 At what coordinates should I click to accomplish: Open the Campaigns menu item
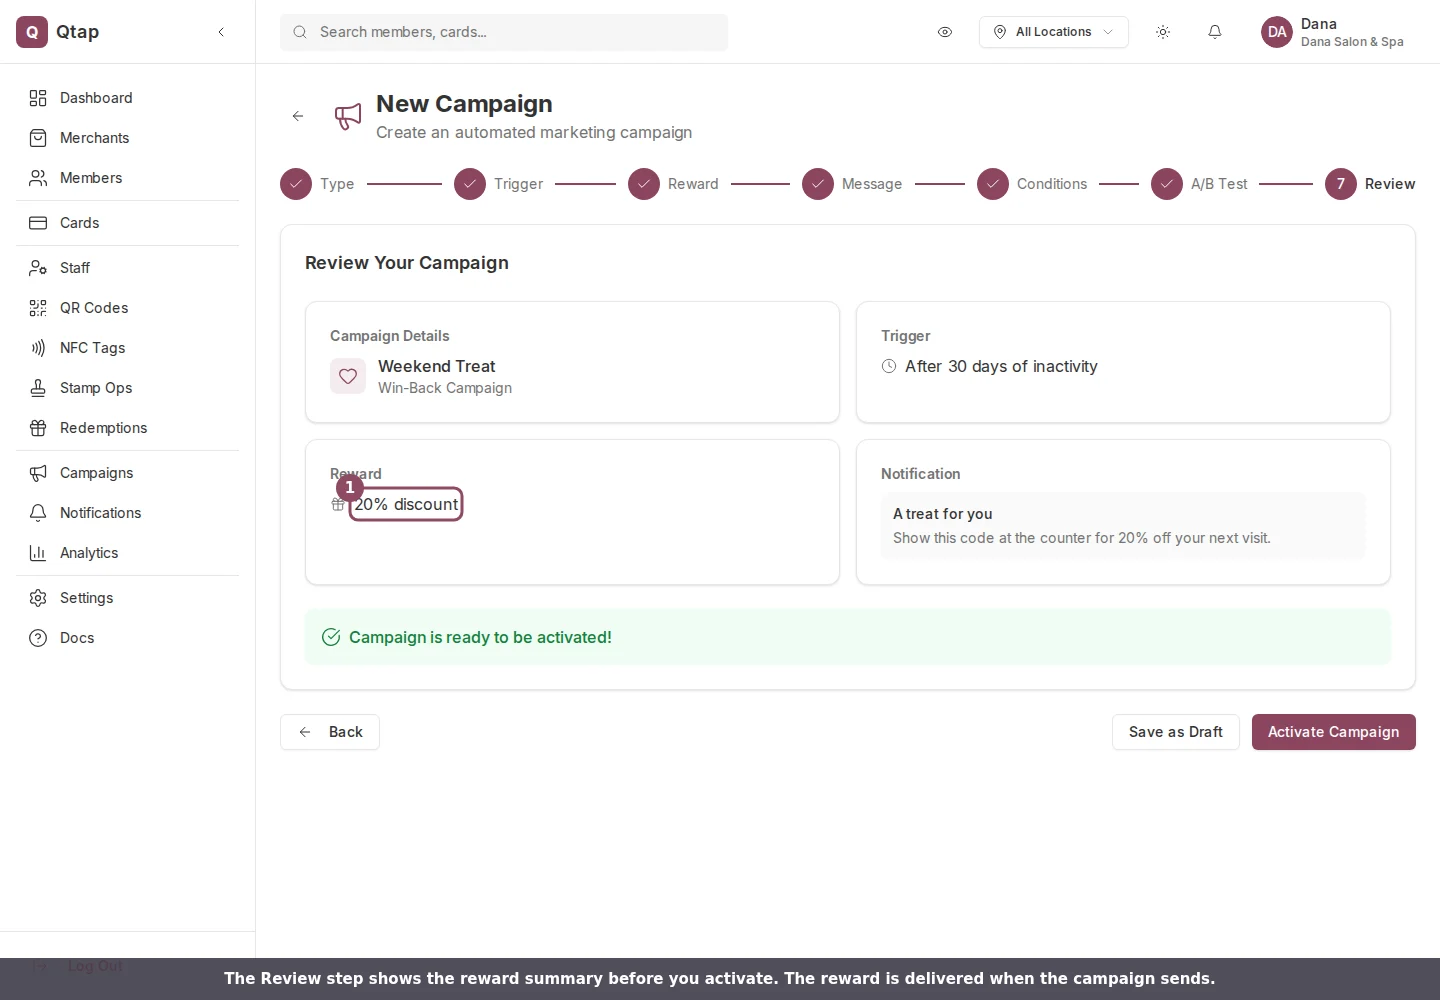click(127, 473)
